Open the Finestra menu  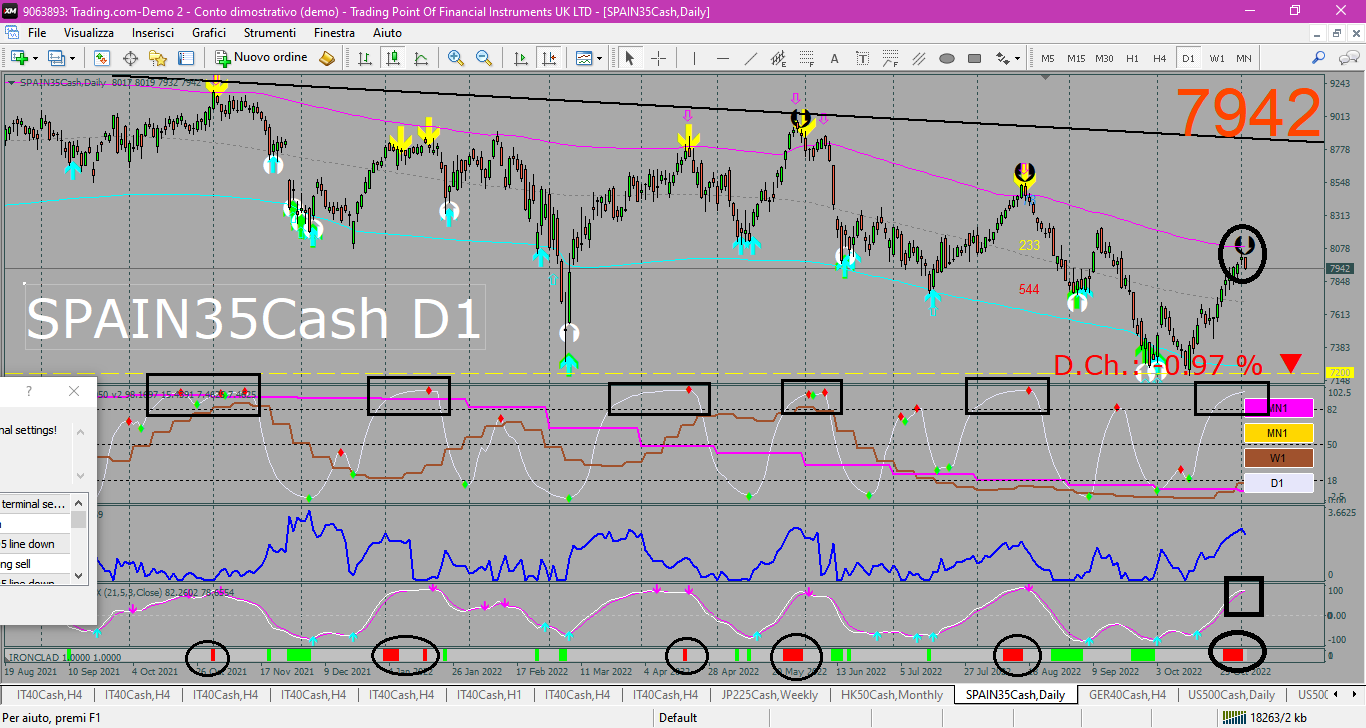tap(334, 33)
